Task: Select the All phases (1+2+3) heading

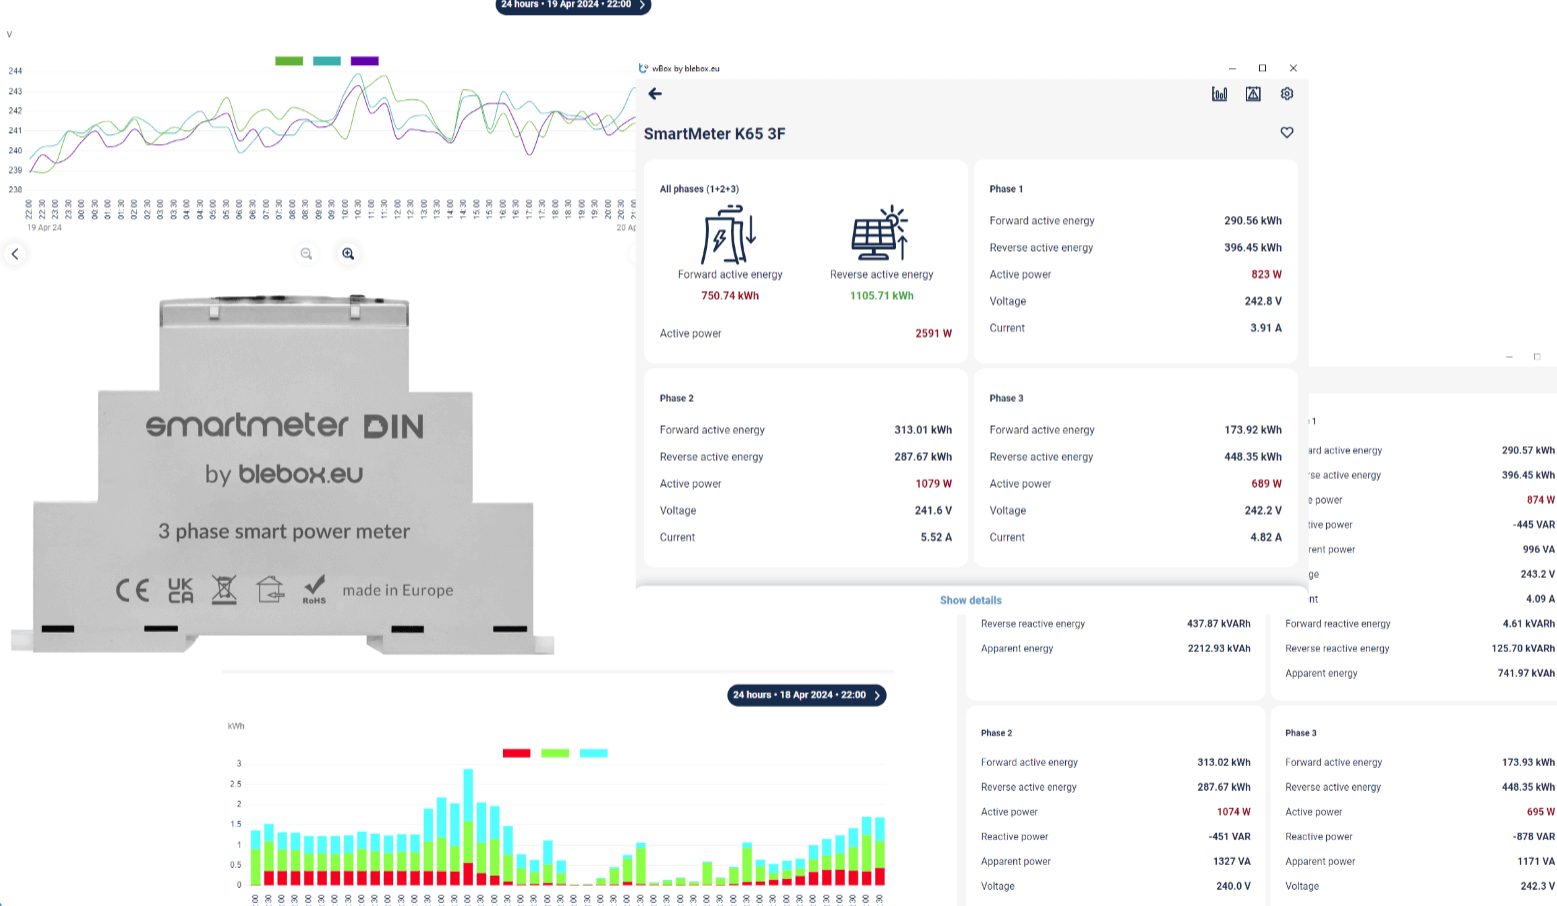Action: tap(699, 189)
